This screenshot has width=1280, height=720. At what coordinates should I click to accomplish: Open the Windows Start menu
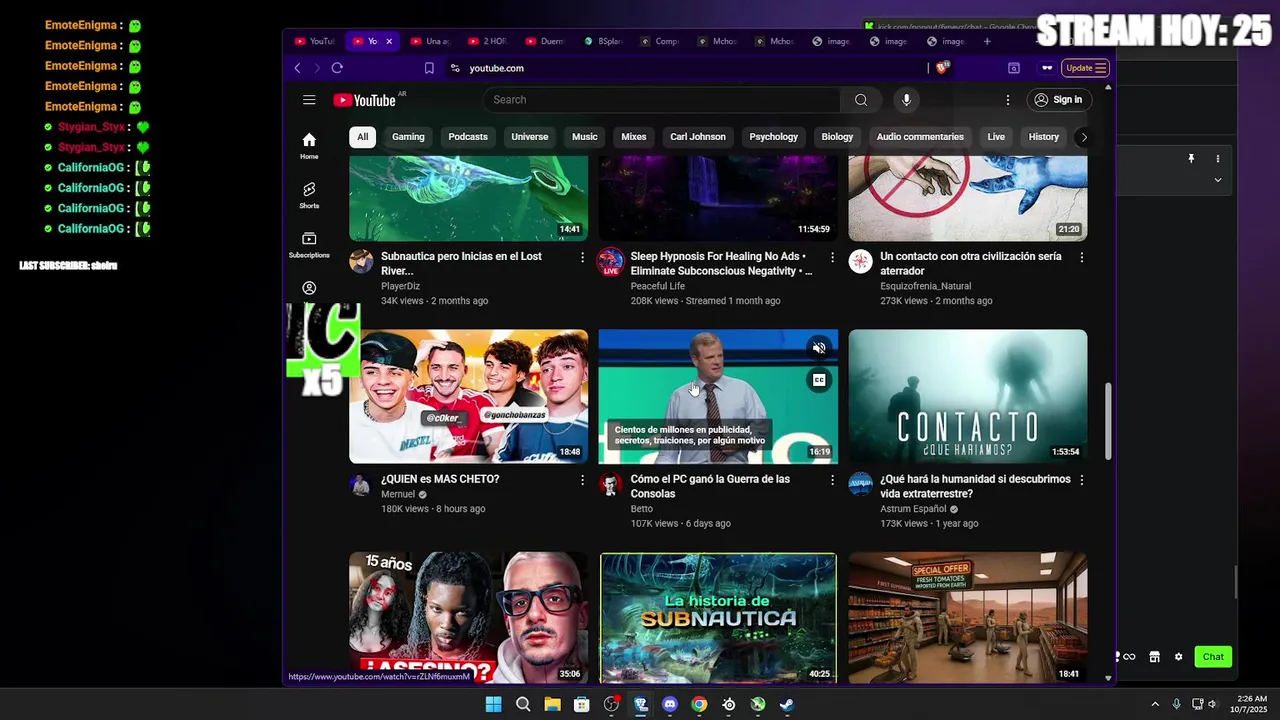[x=493, y=704]
